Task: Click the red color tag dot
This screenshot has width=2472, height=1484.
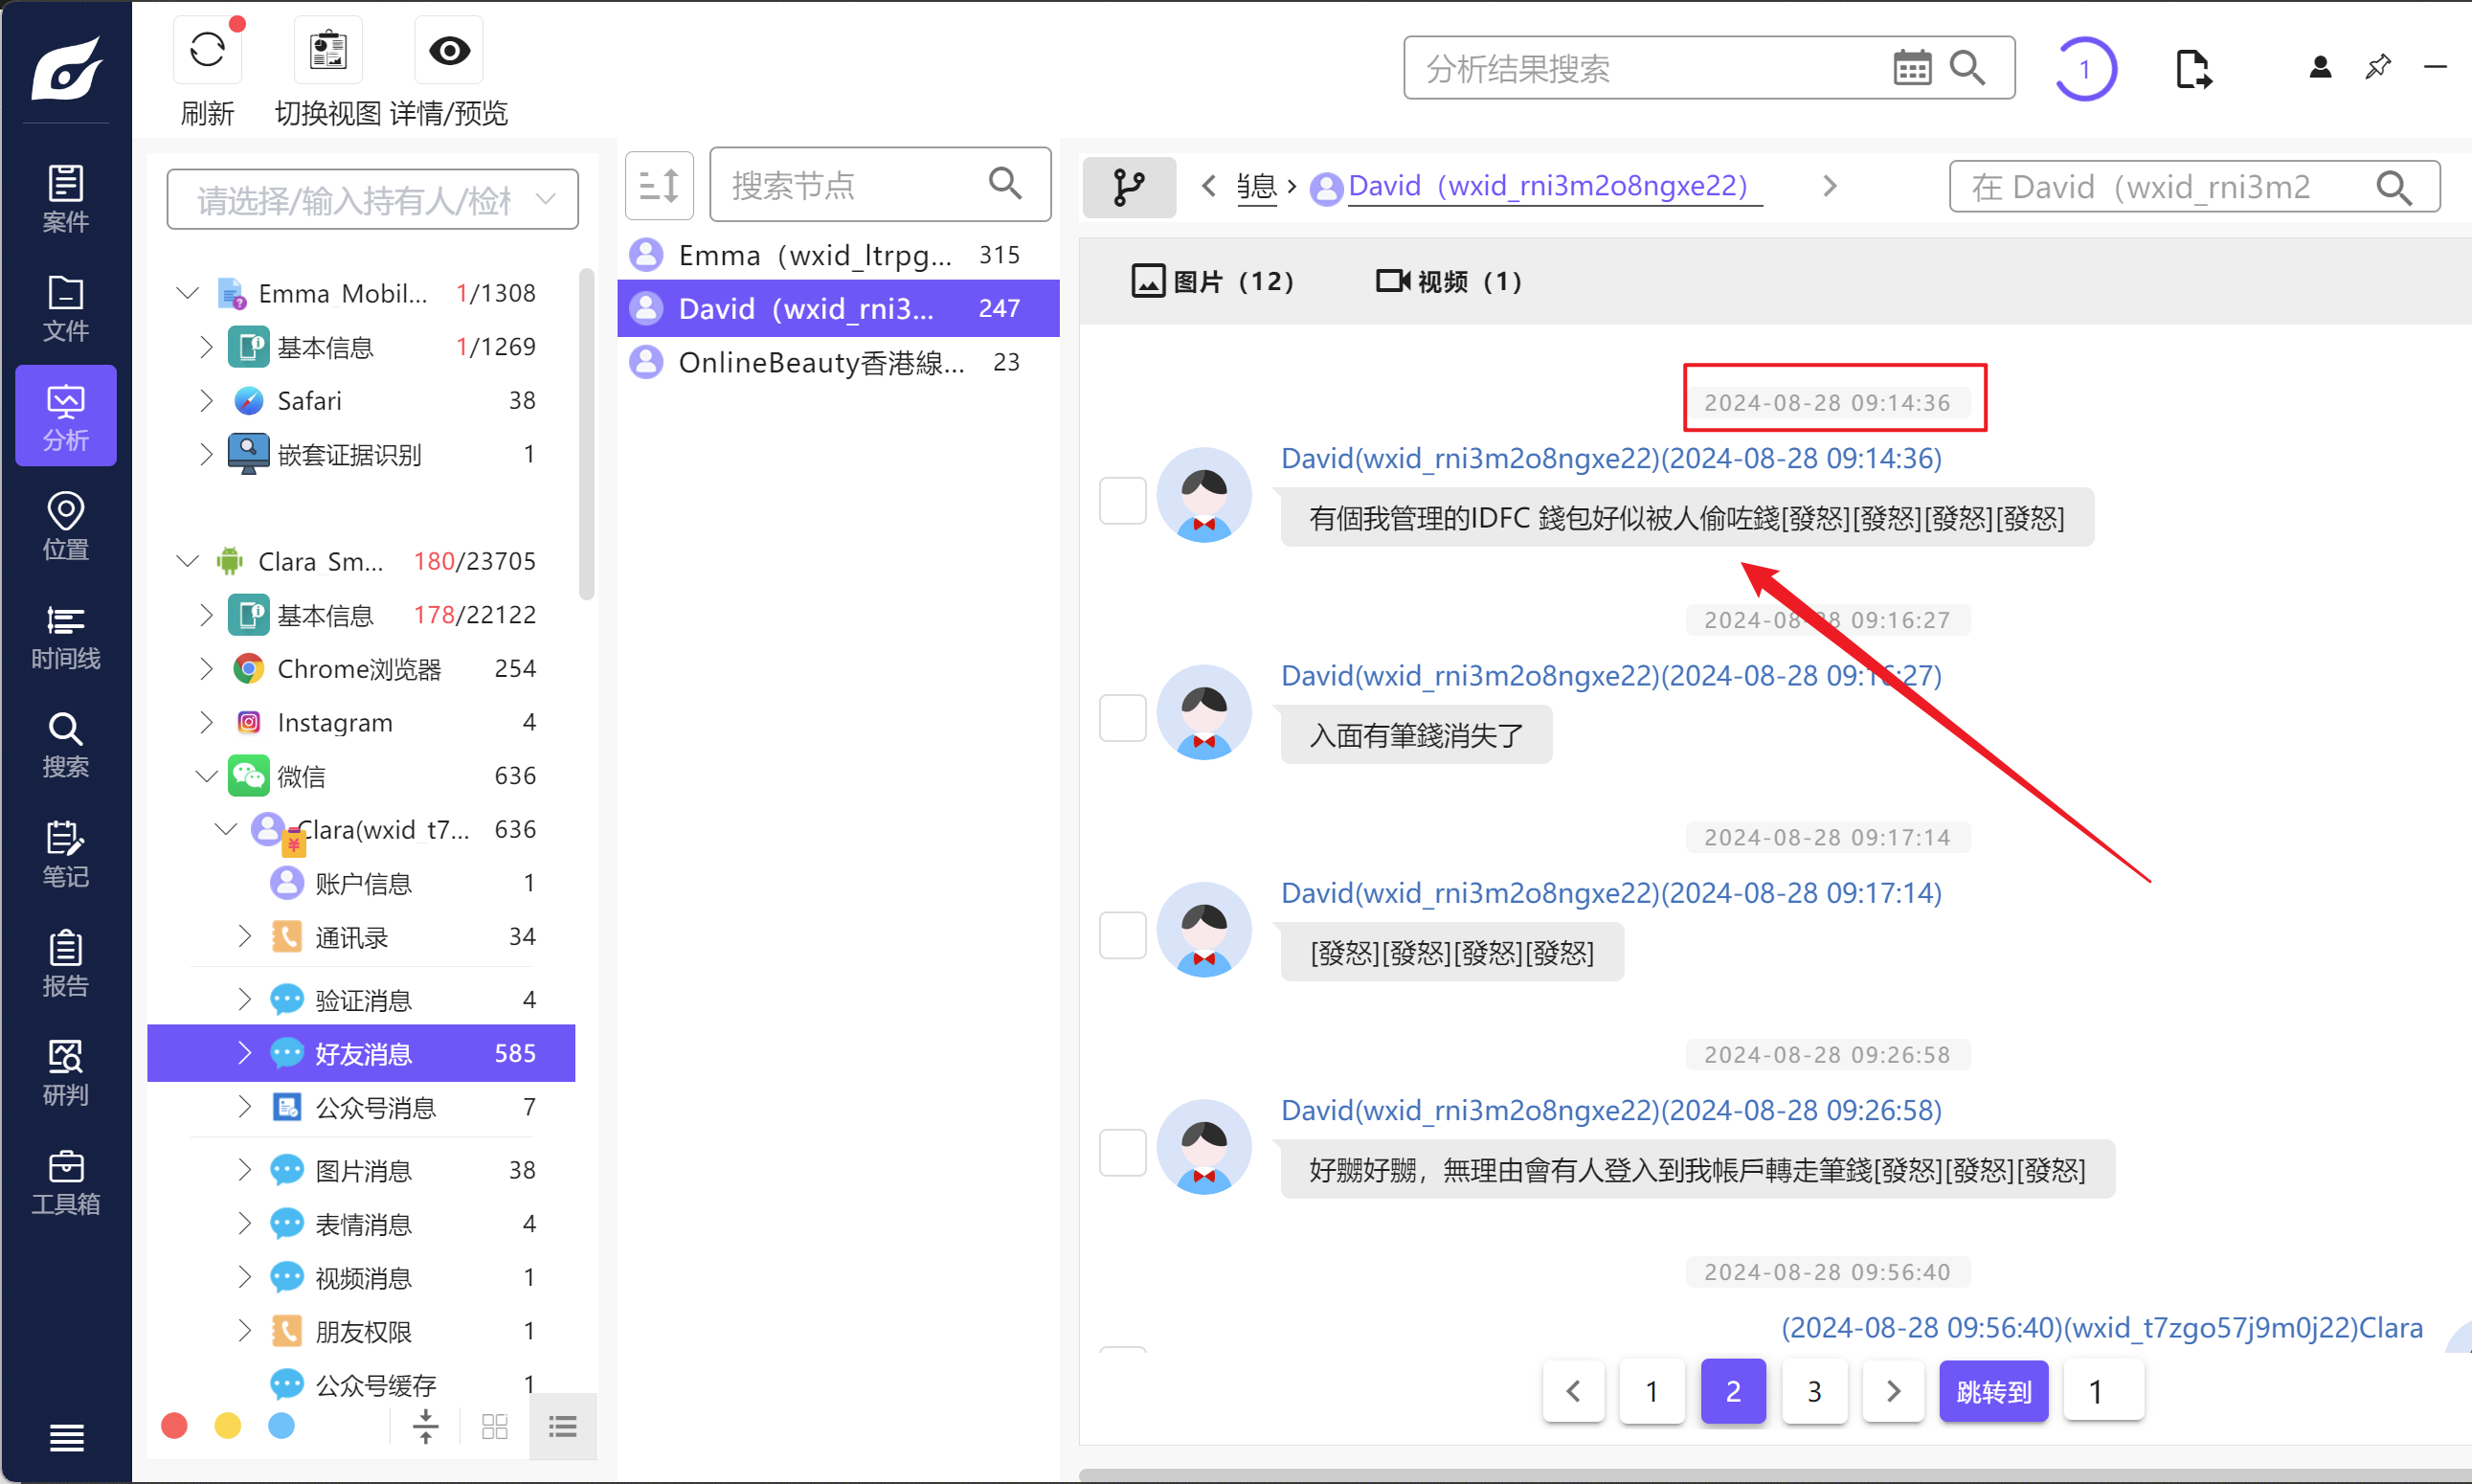Action: tap(174, 1425)
